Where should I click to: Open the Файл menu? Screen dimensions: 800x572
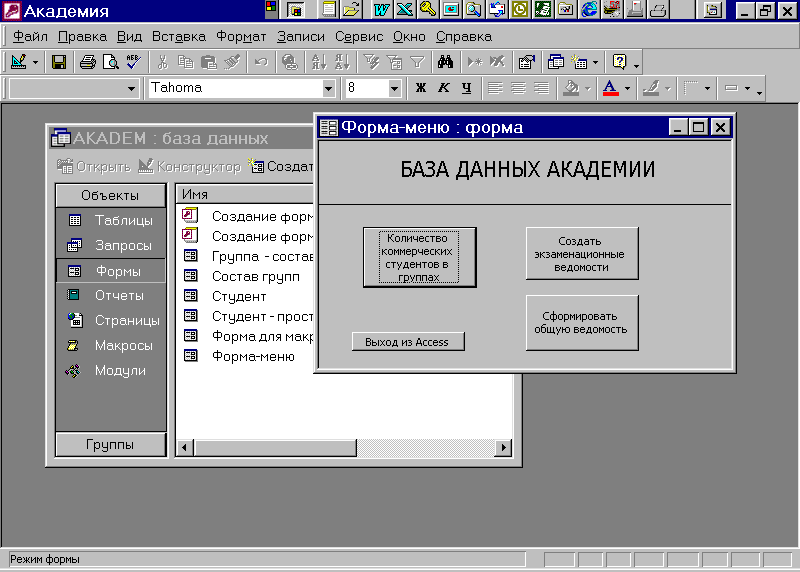pos(30,37)
